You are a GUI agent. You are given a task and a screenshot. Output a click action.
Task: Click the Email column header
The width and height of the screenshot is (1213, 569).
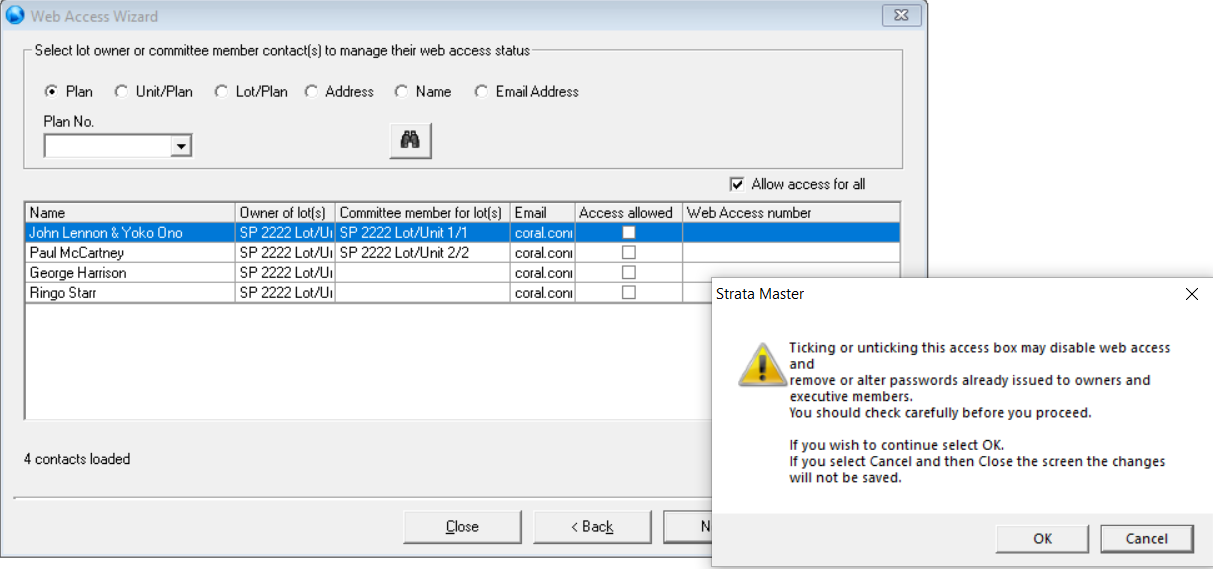[543, 212]
